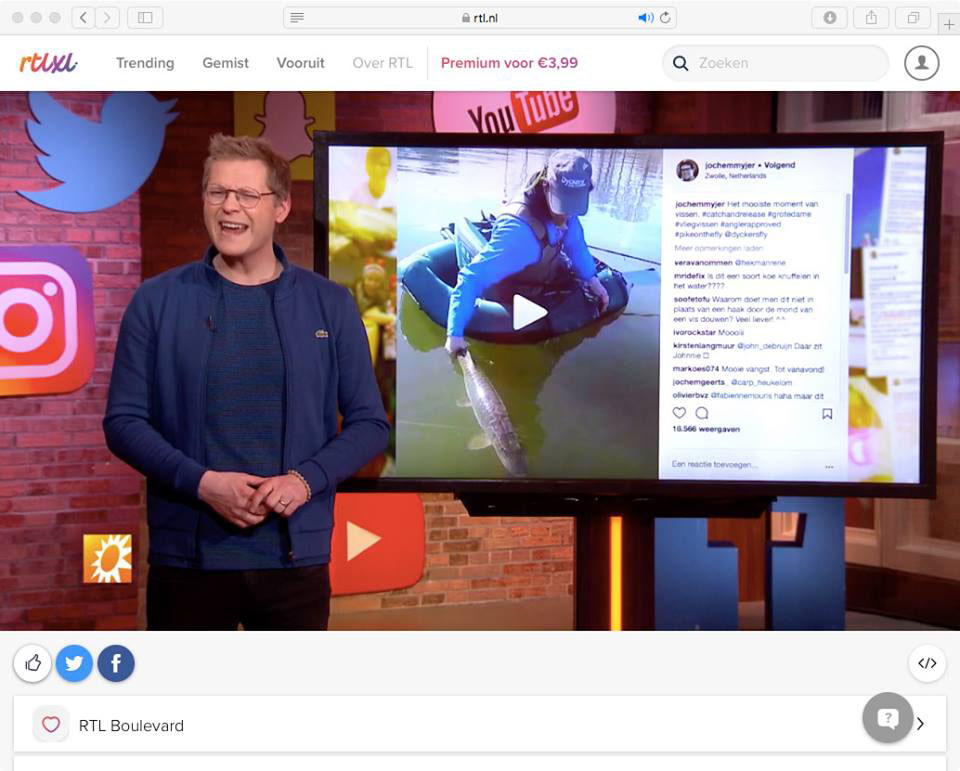Click the Premium voor €3,99 link
Screen dimensions: 960x771
tap(509, 63)
